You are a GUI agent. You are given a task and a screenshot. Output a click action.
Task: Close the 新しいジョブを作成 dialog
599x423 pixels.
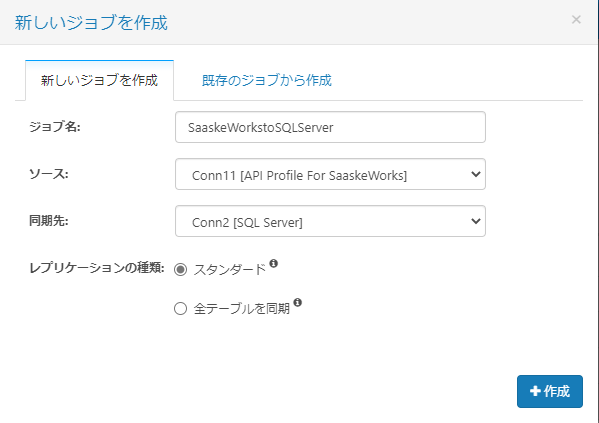point(576,19)
